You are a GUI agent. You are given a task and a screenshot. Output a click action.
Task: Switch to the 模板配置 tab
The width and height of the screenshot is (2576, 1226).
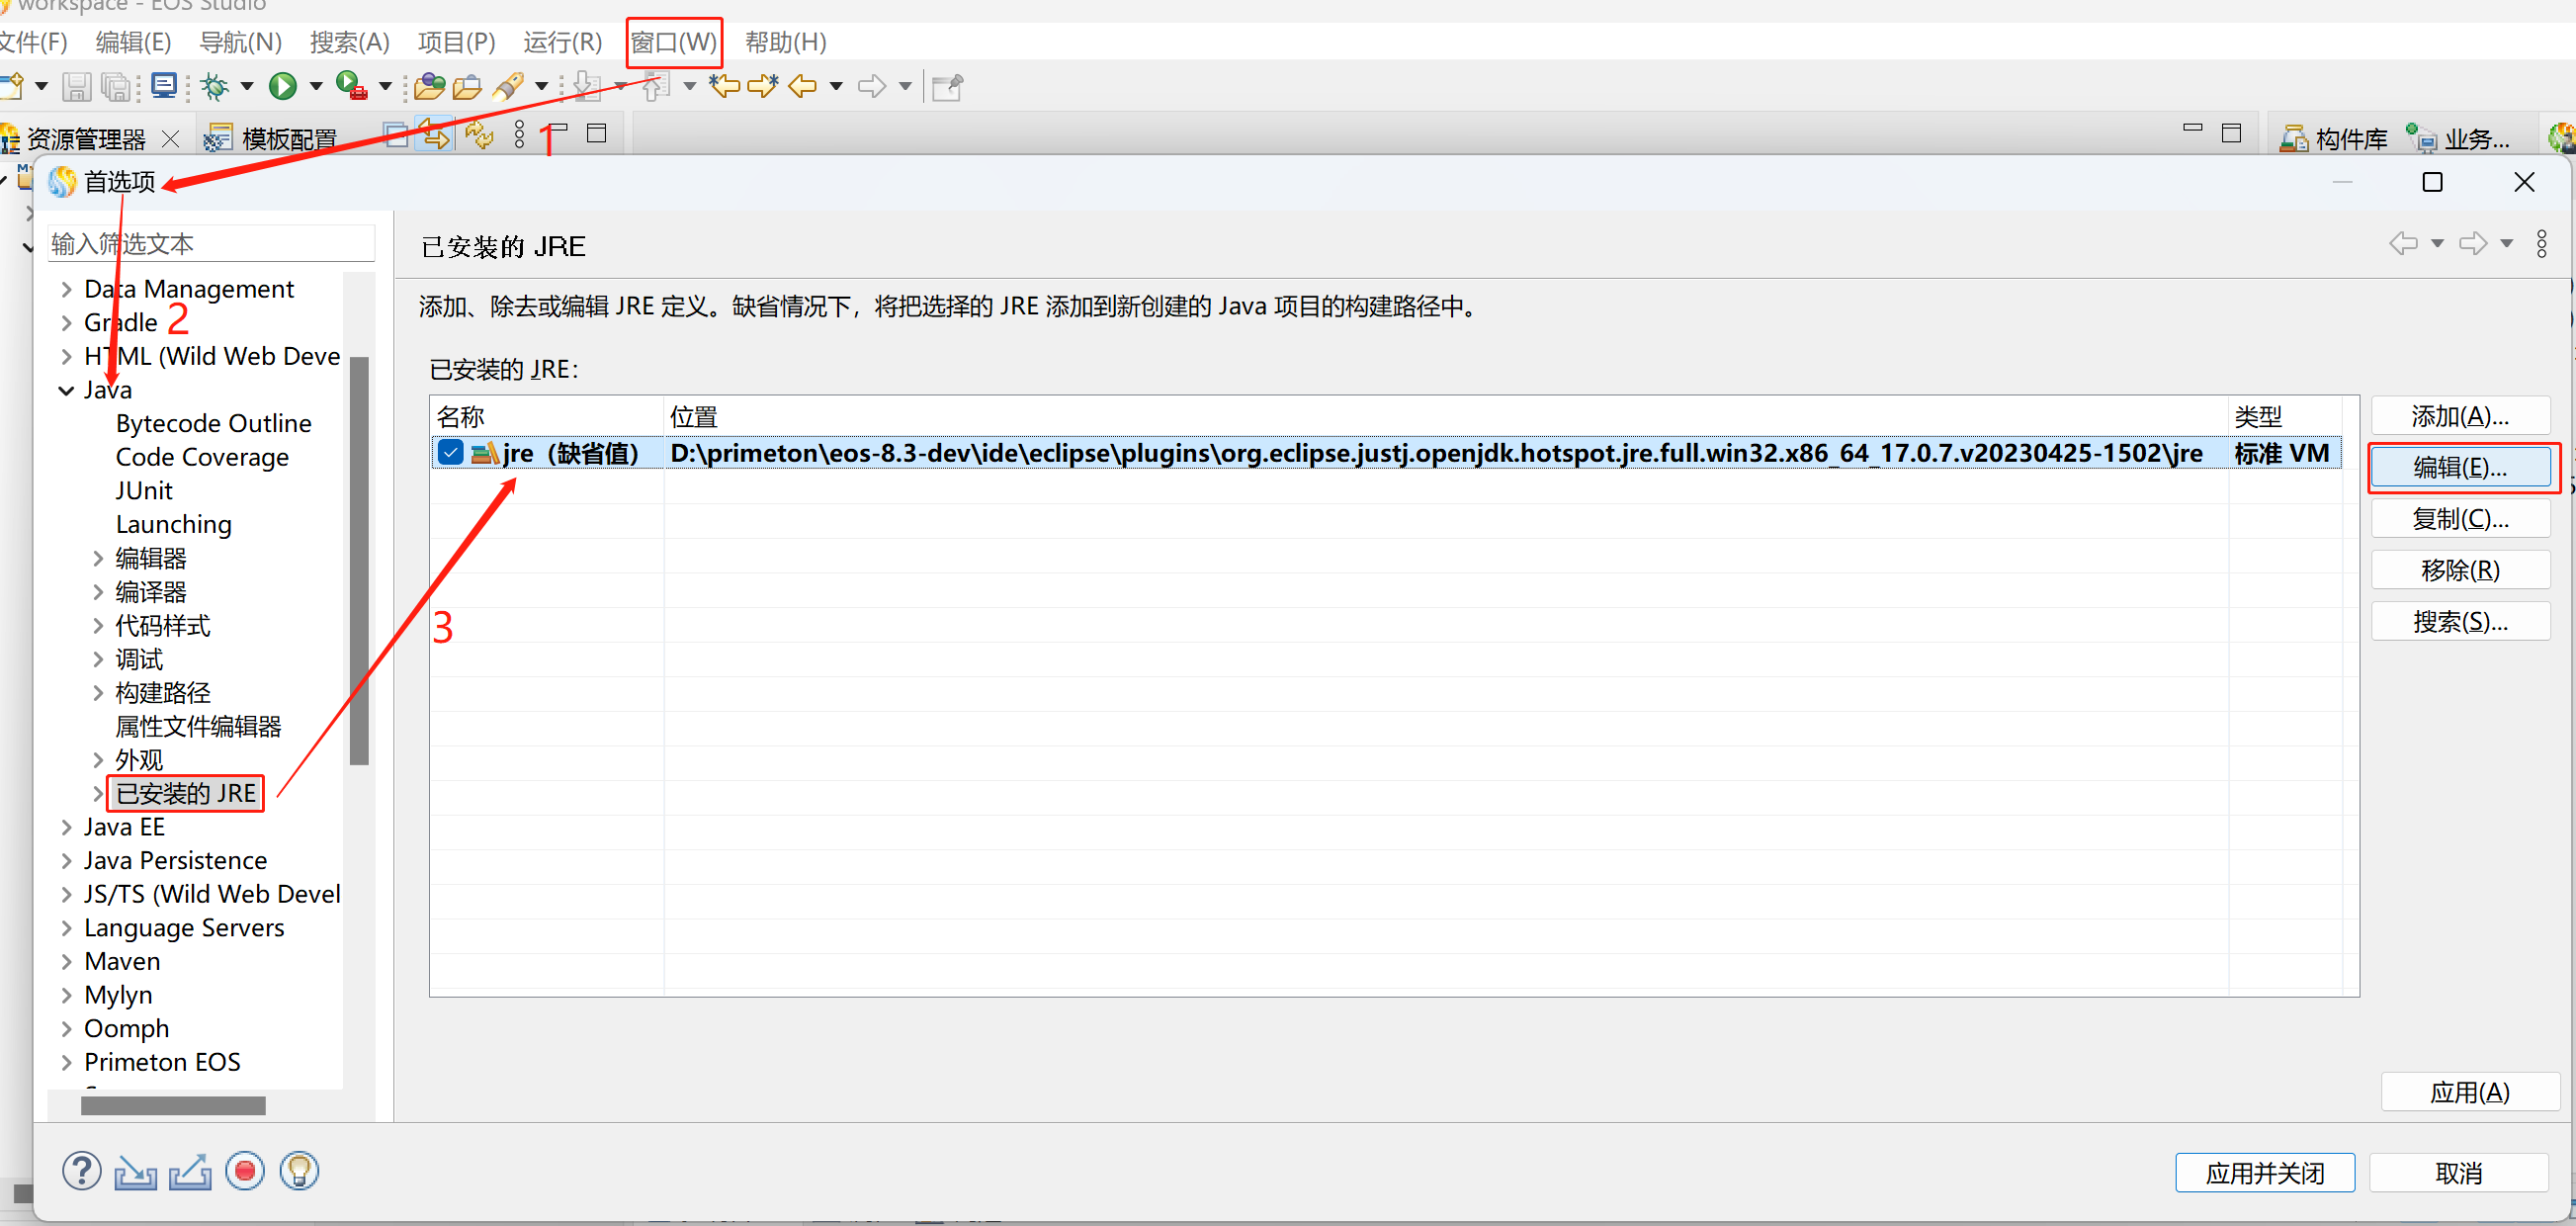tap(288, 138)
